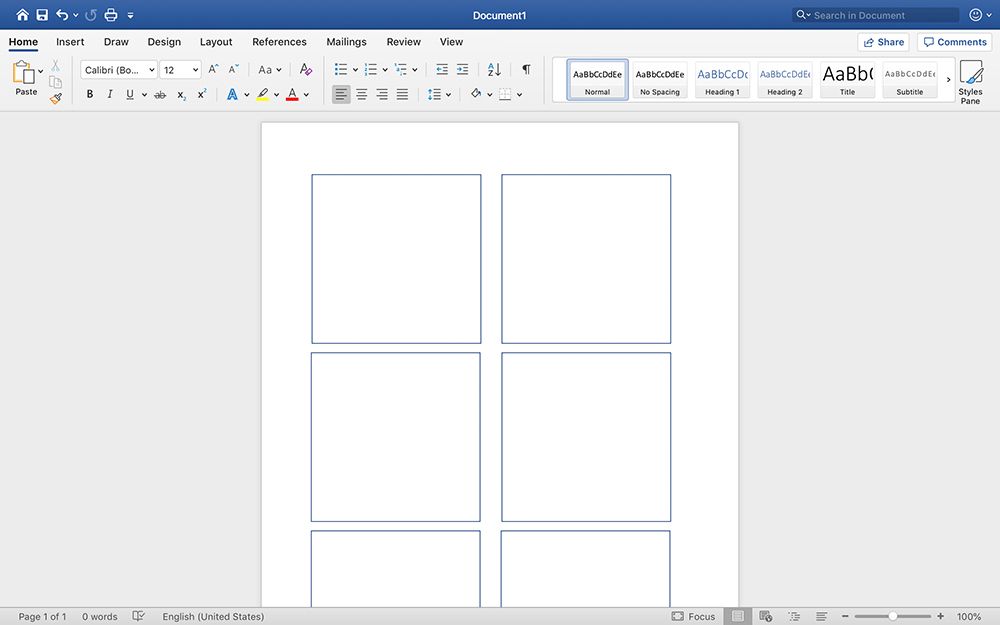Expand the styles gallery arrow

tap(948, 80)
